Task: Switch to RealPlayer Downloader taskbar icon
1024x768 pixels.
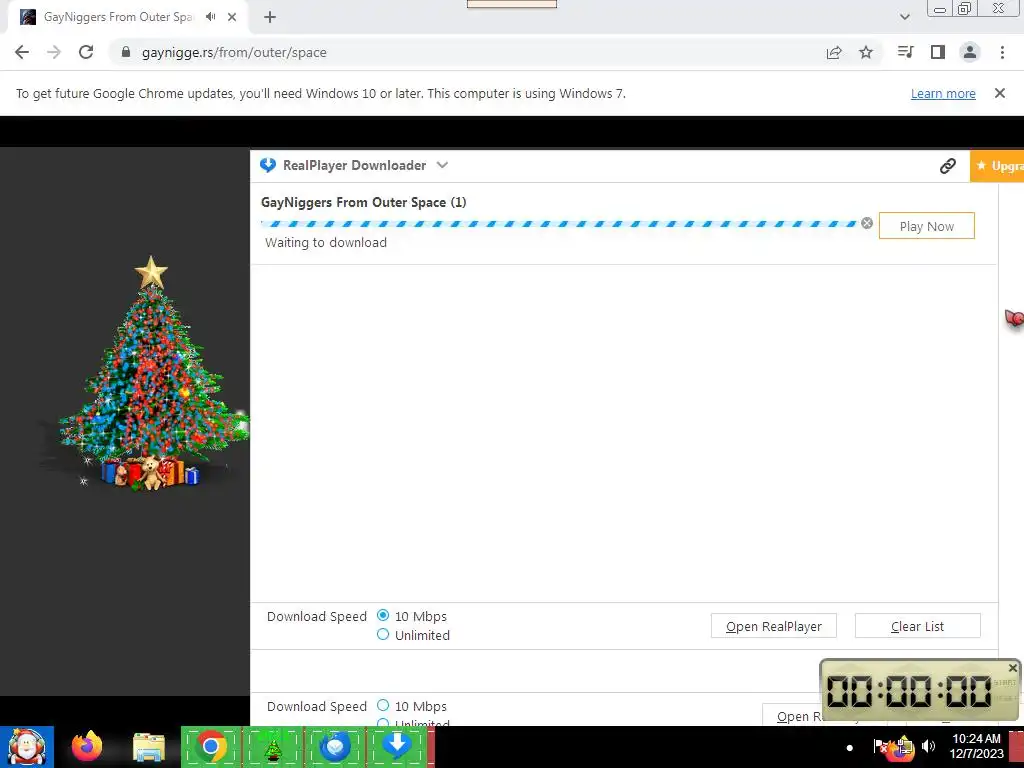Action: click(x=396, y=746)
